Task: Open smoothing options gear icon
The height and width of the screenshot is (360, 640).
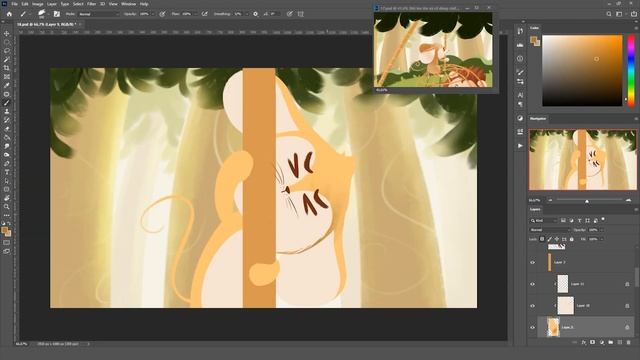Action: coord(256,14)
